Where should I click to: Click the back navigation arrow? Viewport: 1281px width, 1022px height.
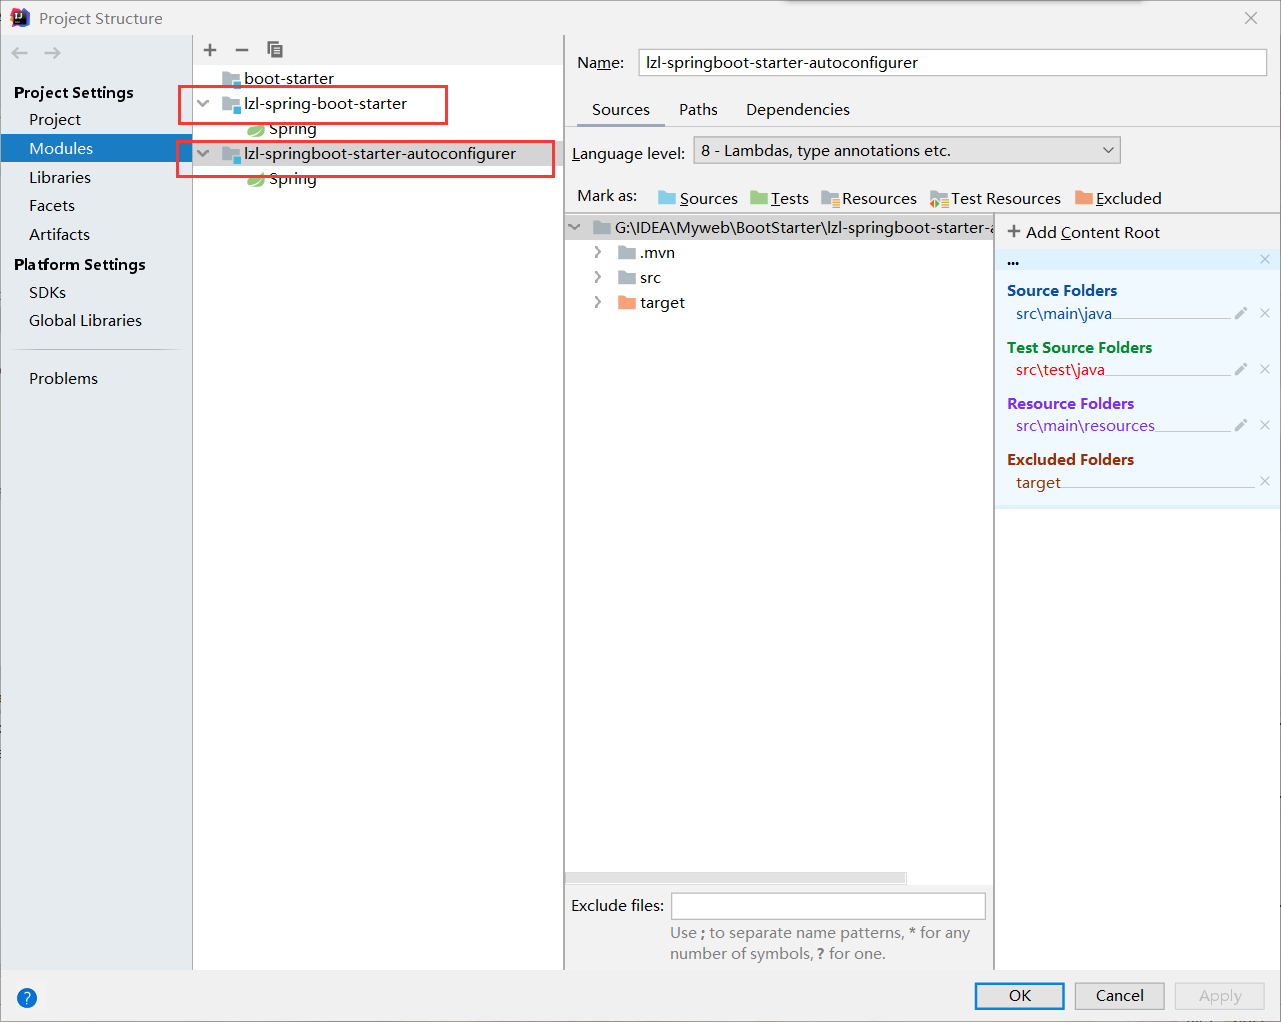[x=20, y=53]
